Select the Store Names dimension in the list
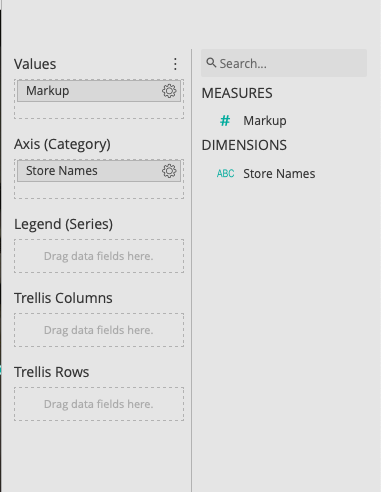This screenshot has height=492, width=381. (x=279, y=174)
